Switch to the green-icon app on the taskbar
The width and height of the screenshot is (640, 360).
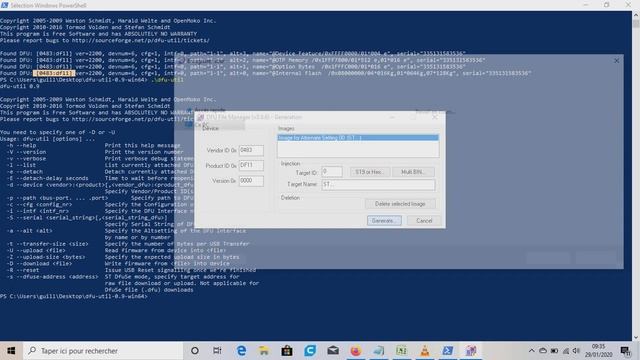[401, 351]
